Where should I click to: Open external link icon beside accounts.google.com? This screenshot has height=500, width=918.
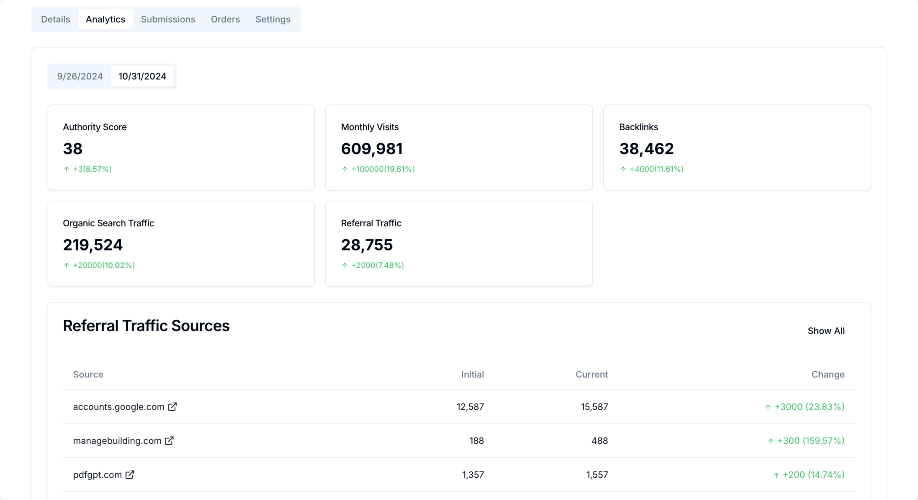click(x=173, y=407)
